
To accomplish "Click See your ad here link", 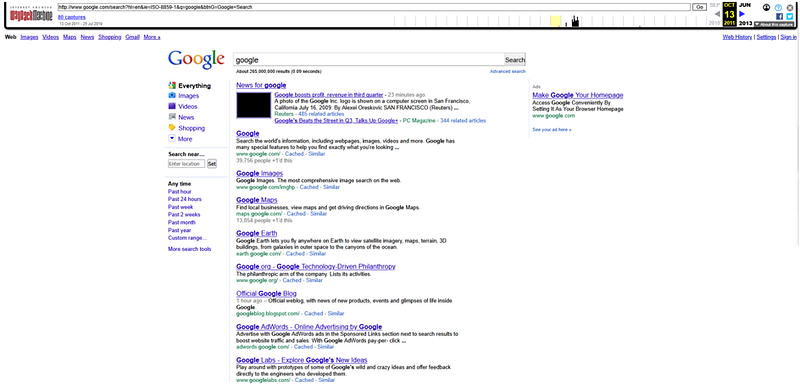I will (x=552, y=130).
